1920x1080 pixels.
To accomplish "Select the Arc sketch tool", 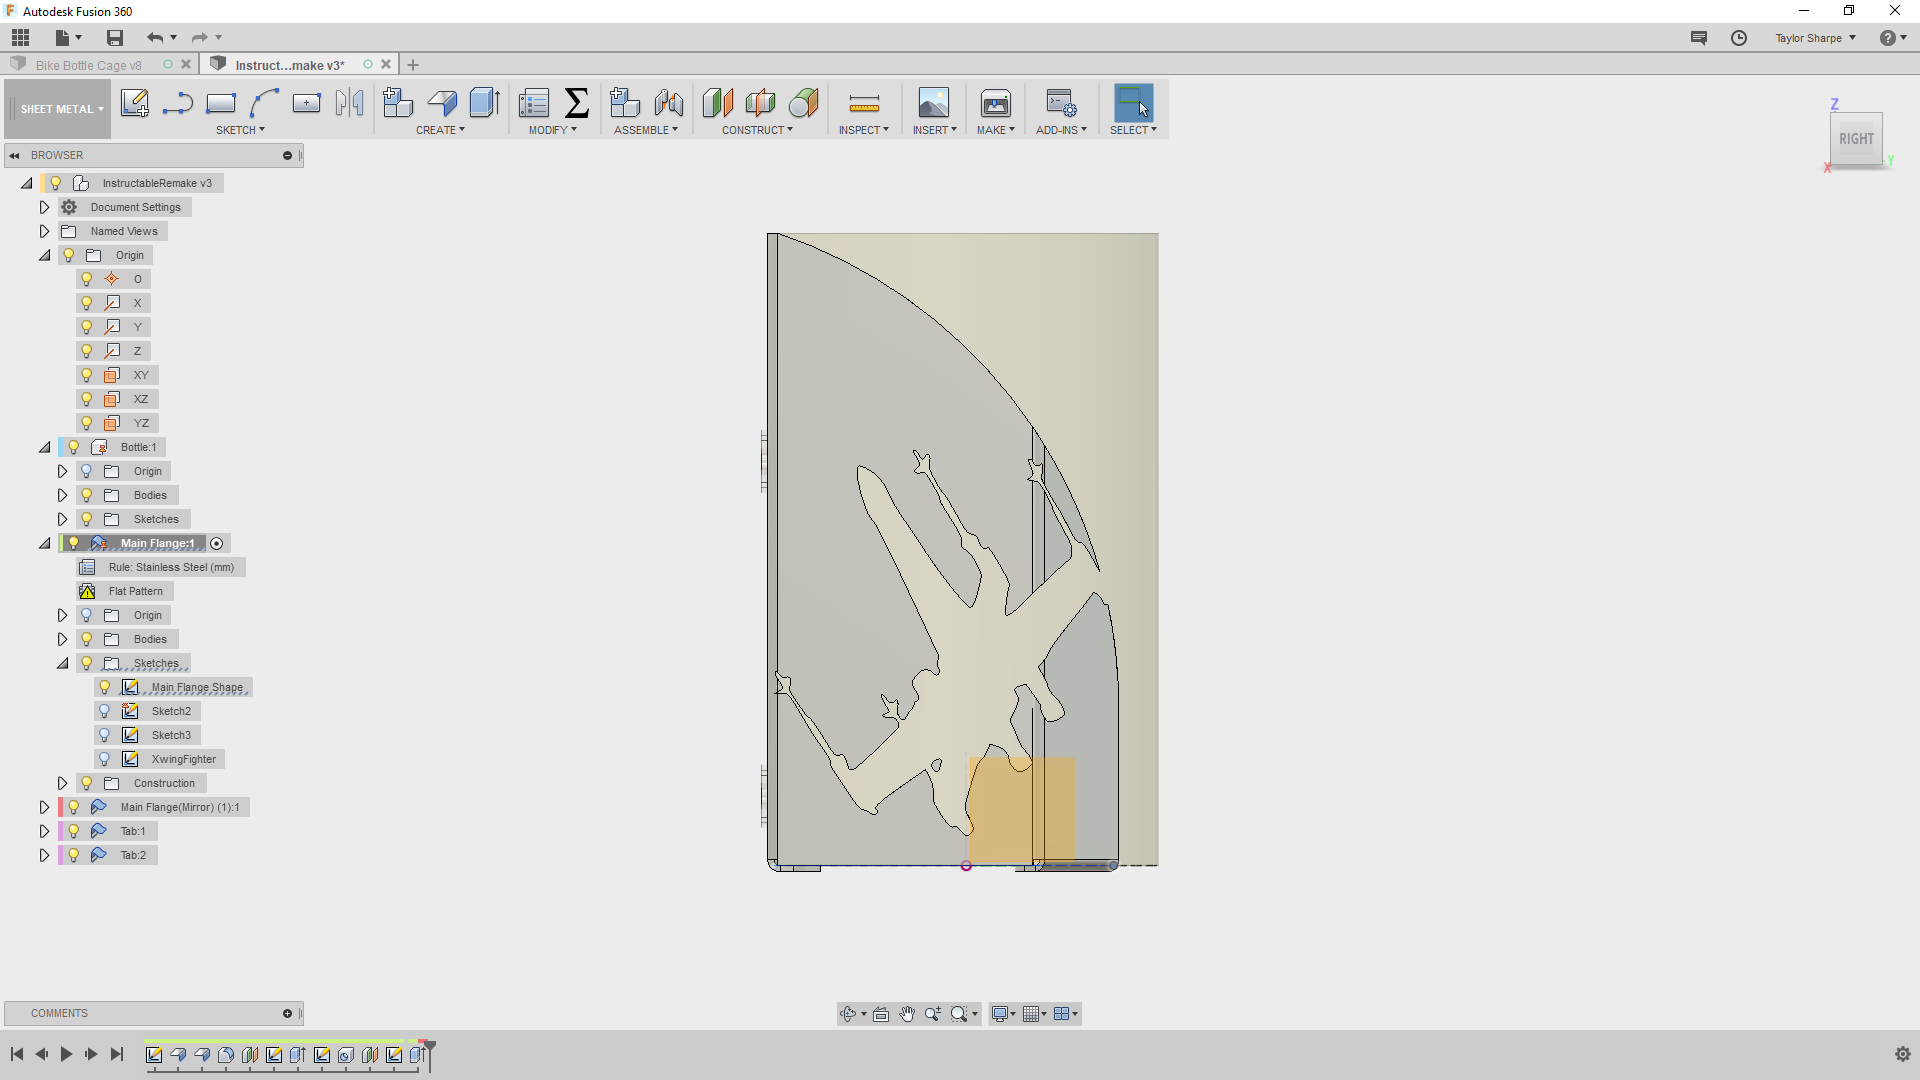I will pos(264,103).
